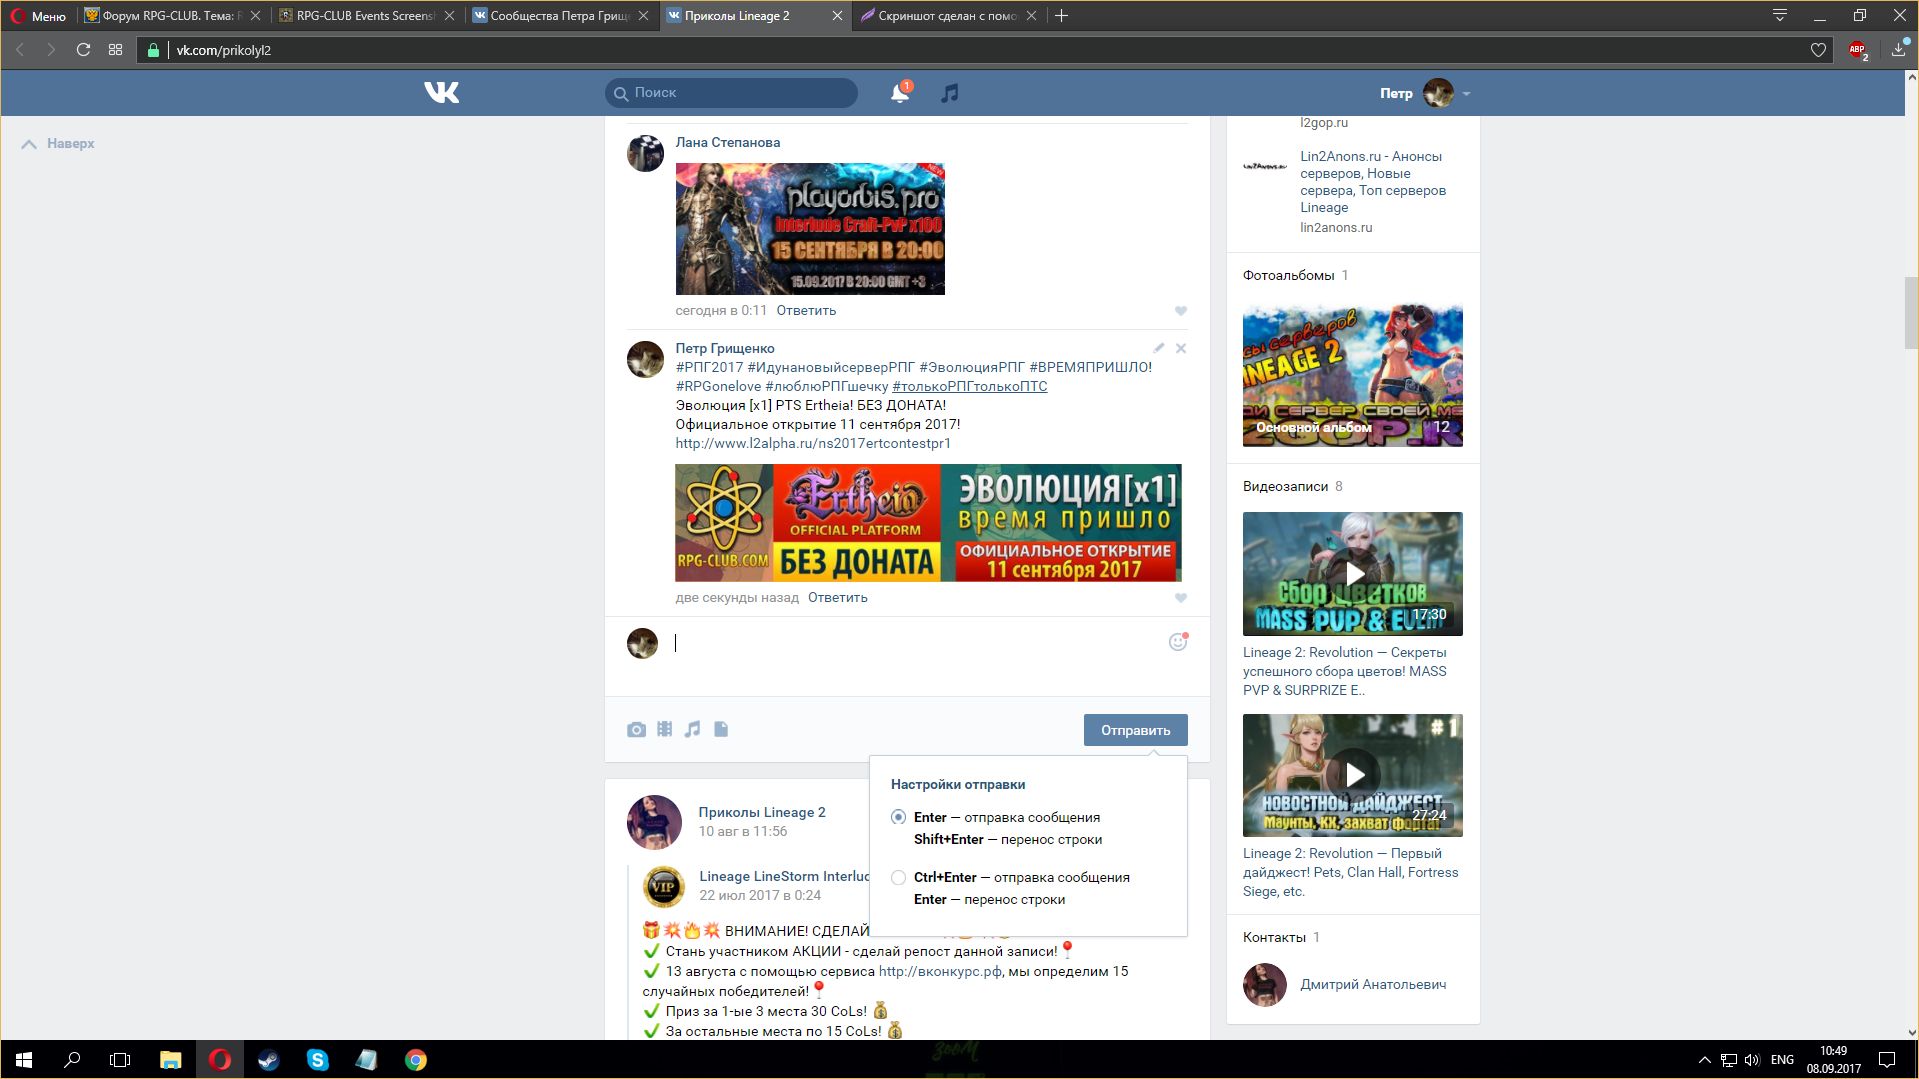Reply to the Эволюция comment
The width and height of the screenshot is (1919, 1079).
tap(837, 598)
